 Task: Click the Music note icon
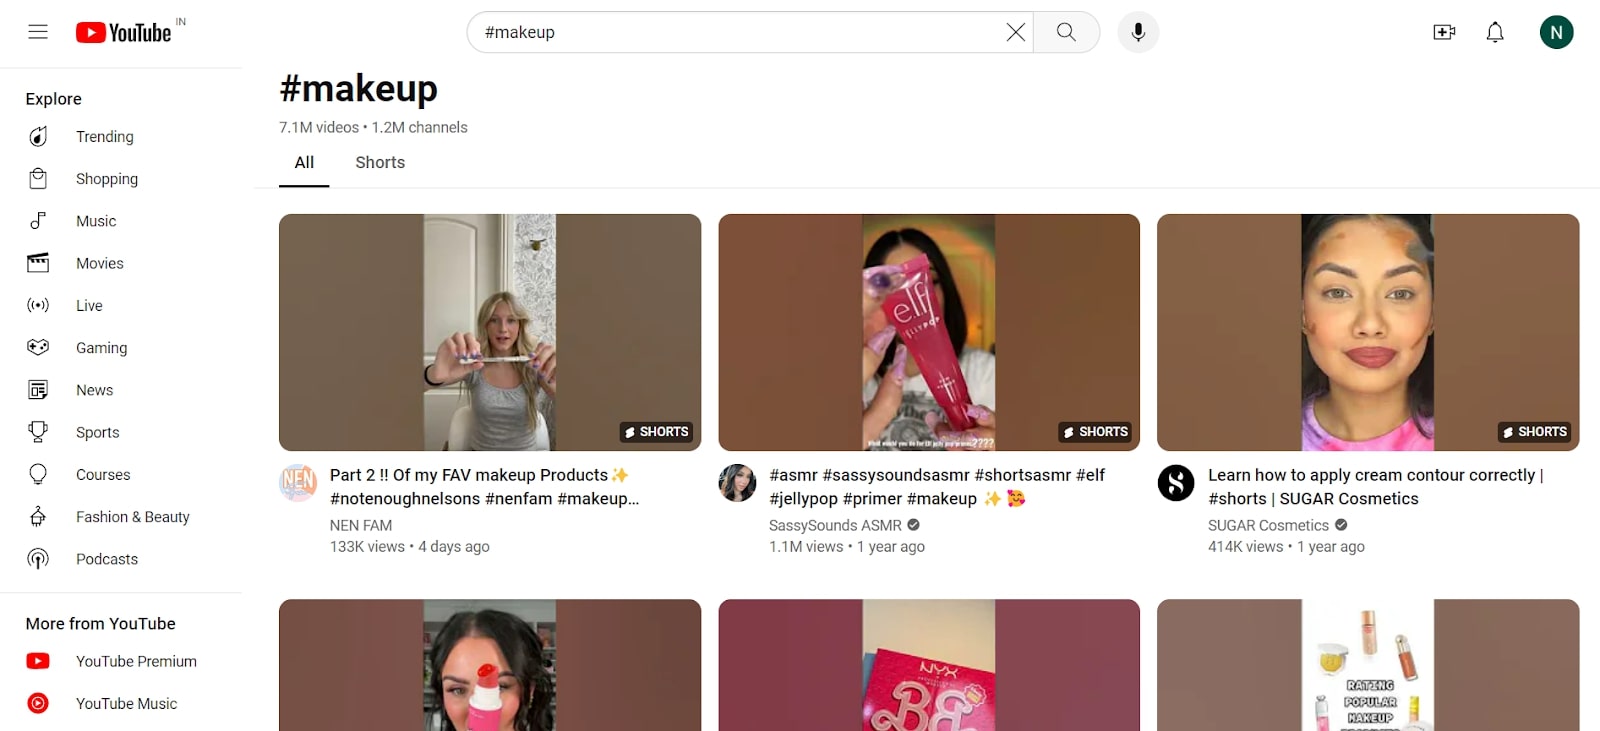(38, 221)
